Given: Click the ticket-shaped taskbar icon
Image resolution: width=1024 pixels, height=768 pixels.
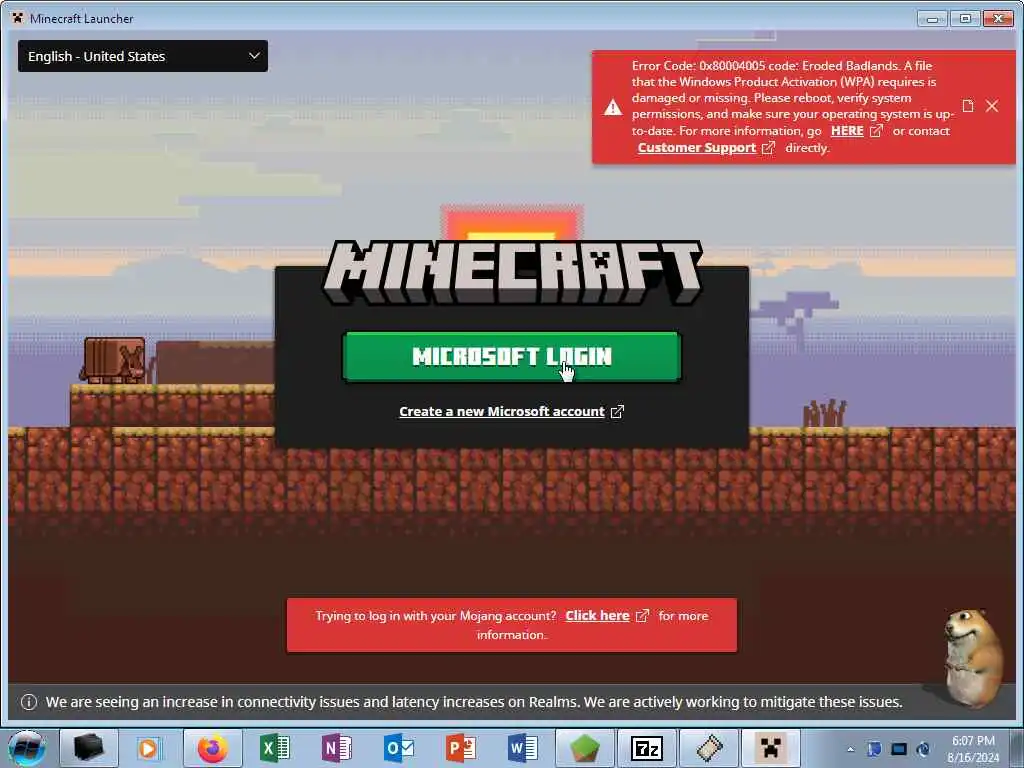Looking at the screenshot, I should [709, 748].
